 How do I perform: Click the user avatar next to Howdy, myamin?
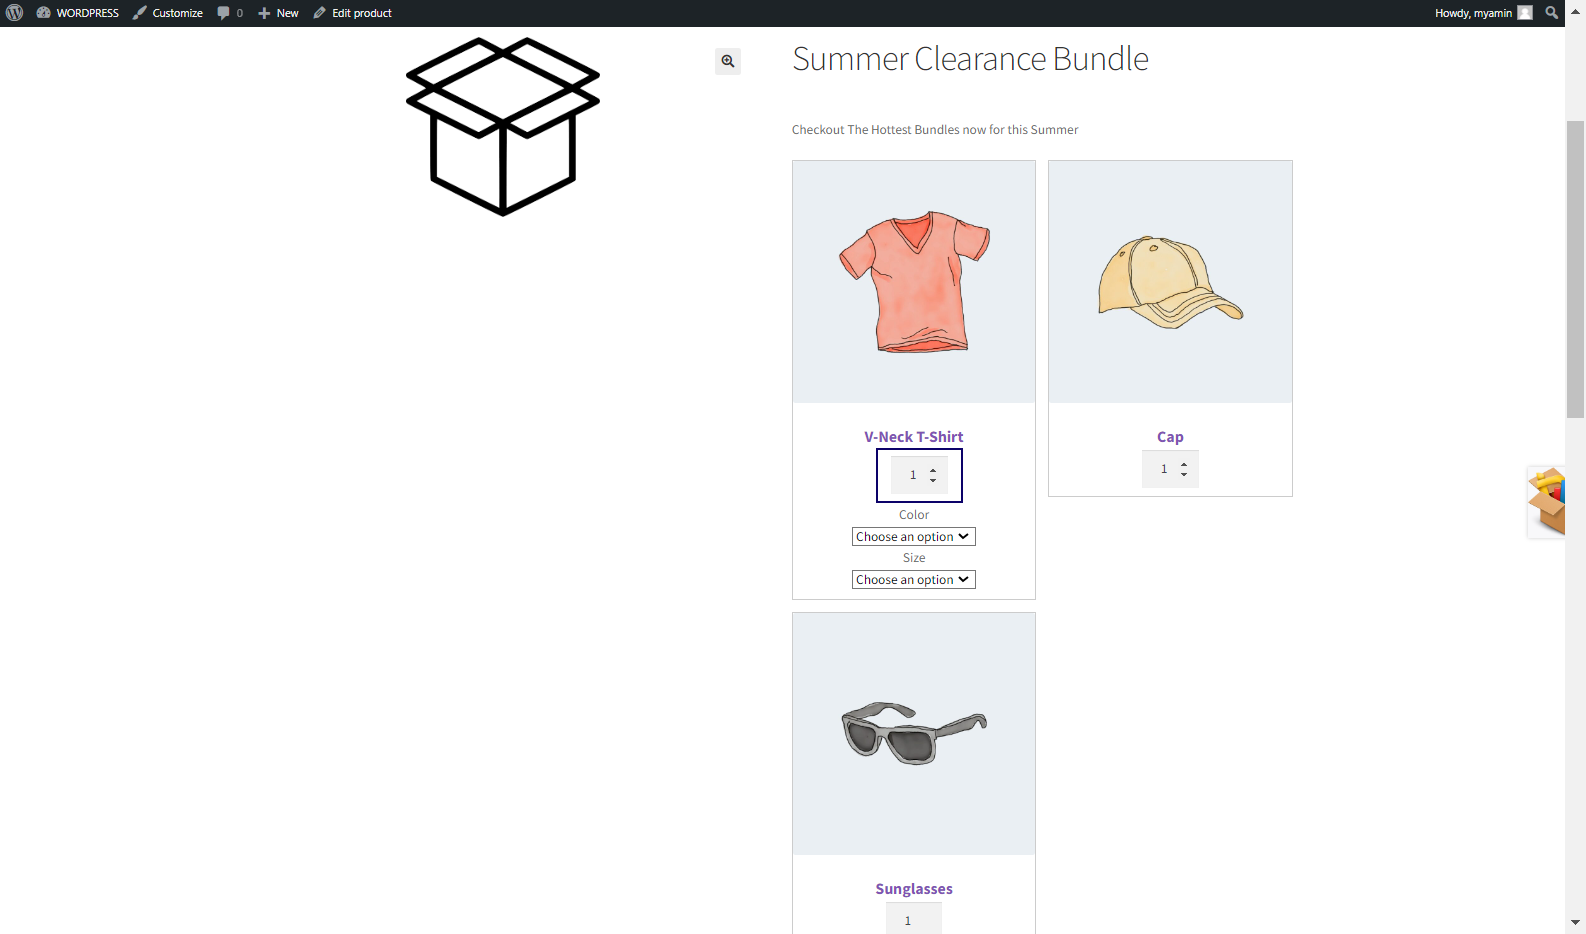(1525, 13)
